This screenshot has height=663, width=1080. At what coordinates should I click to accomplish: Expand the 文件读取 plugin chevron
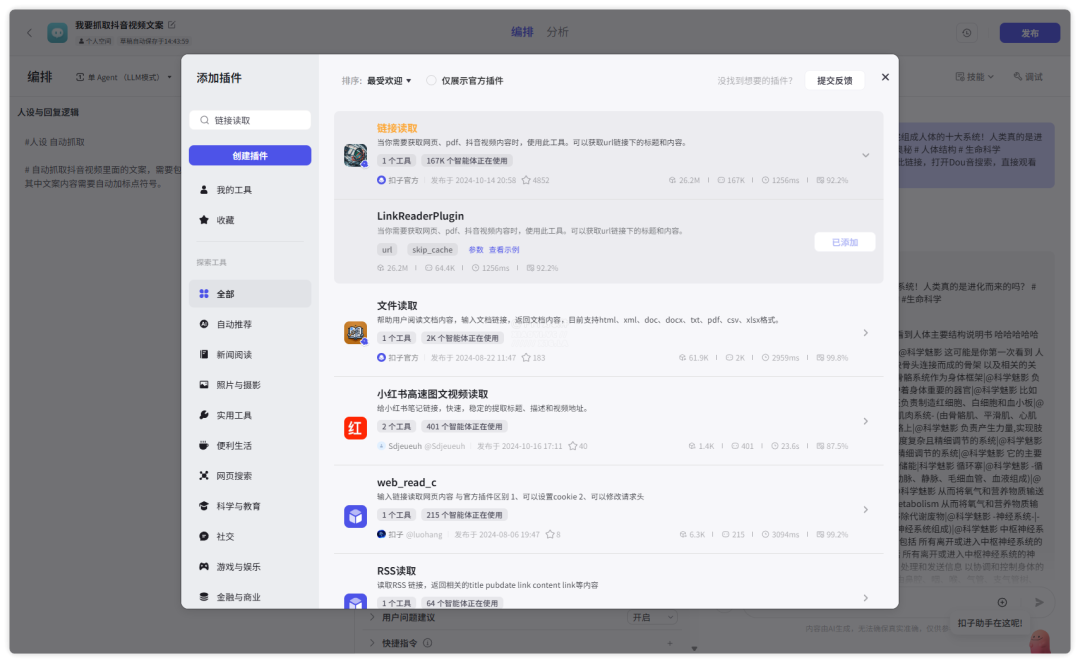866,333
